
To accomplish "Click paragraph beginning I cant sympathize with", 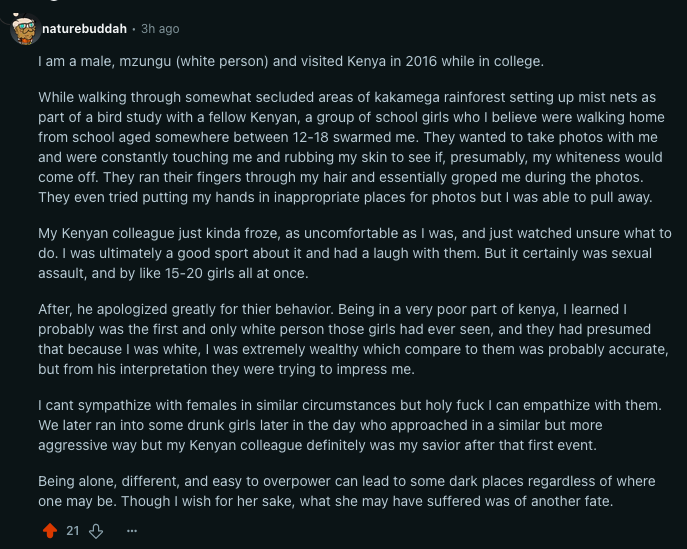I will tap(350, 425).
